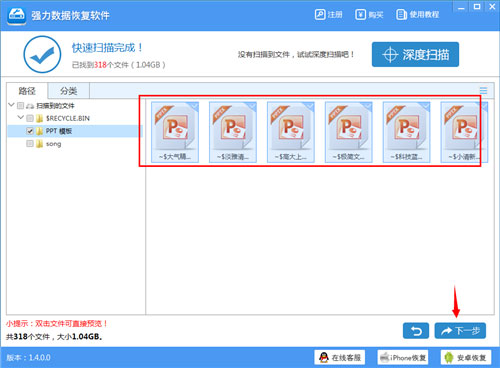500x368 pixels.
Task: Select the song folder in tree
Action: coord(53,144)
